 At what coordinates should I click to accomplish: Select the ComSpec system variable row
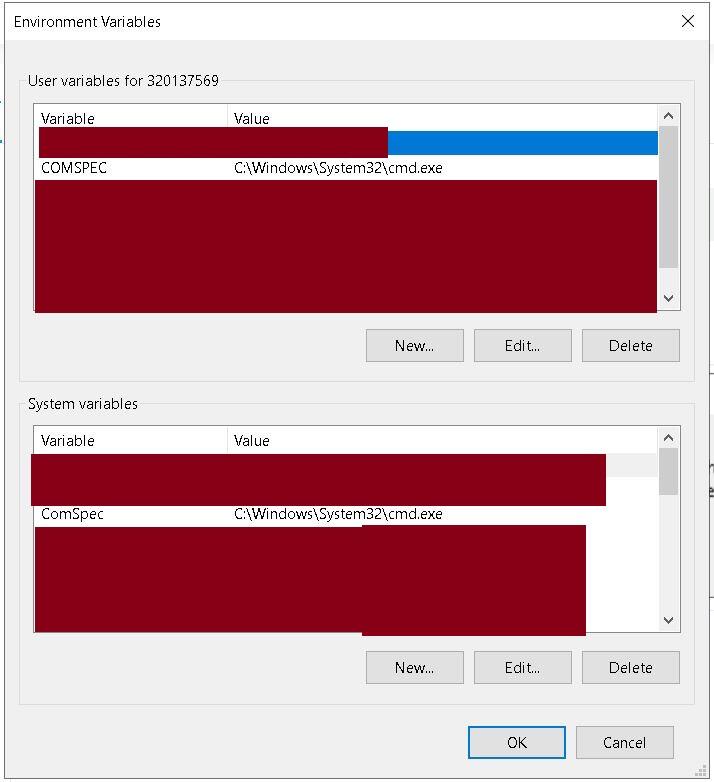(346, 514)
